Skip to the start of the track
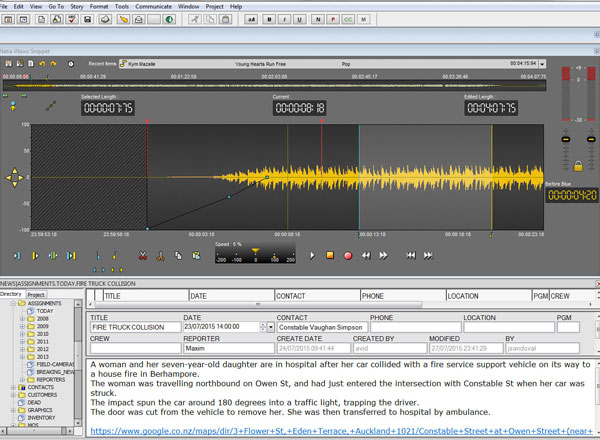This screenshot has width=600, height=440. point(411,255)
